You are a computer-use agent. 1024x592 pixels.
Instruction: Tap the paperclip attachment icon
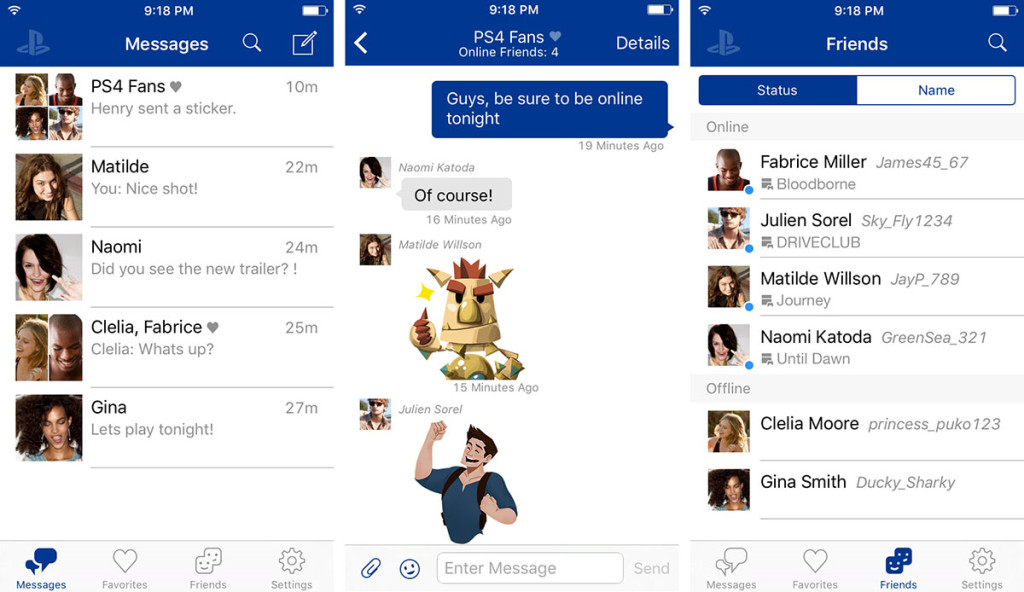(x=371, y=568)
